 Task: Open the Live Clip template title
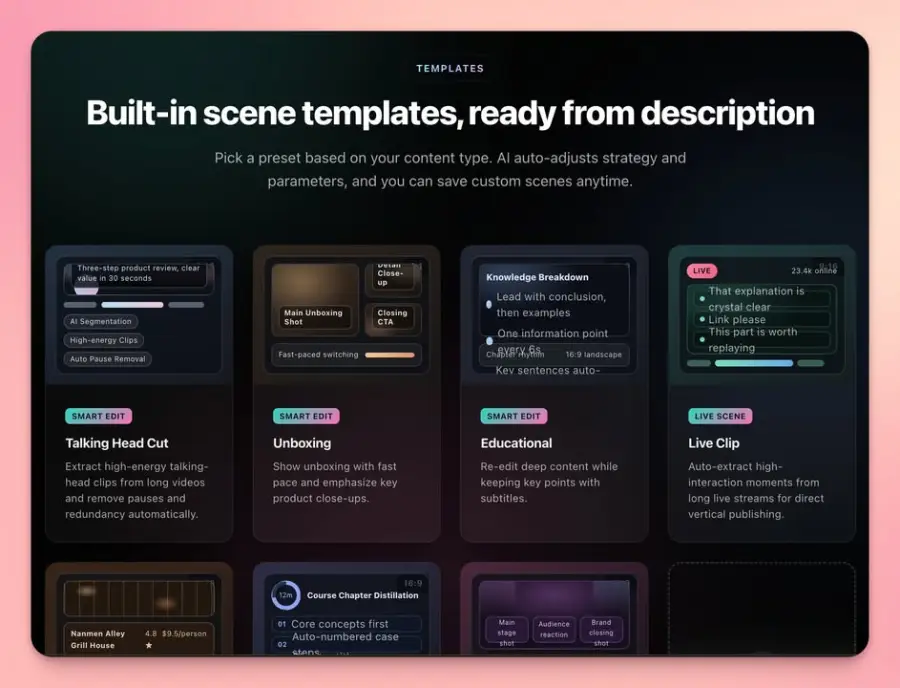click(x=713, y=443)
